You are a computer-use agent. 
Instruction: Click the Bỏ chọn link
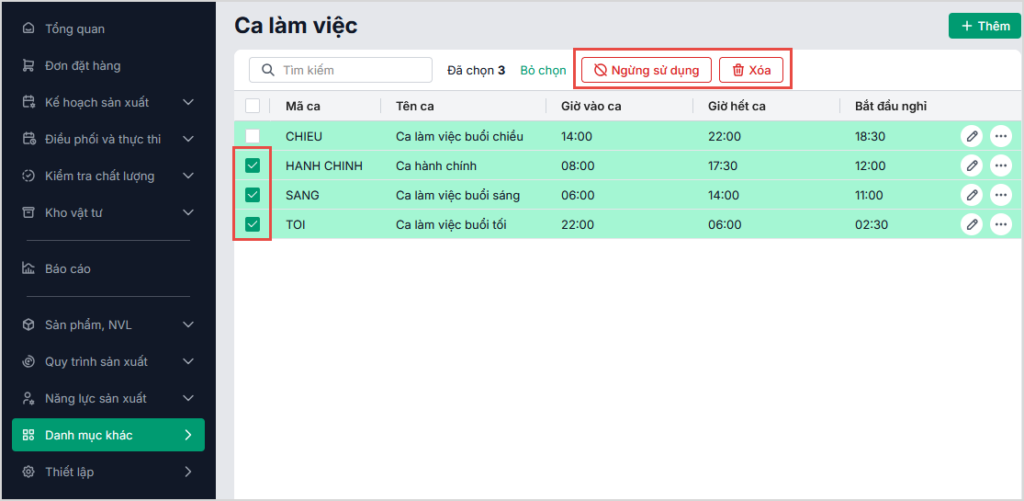543,71
